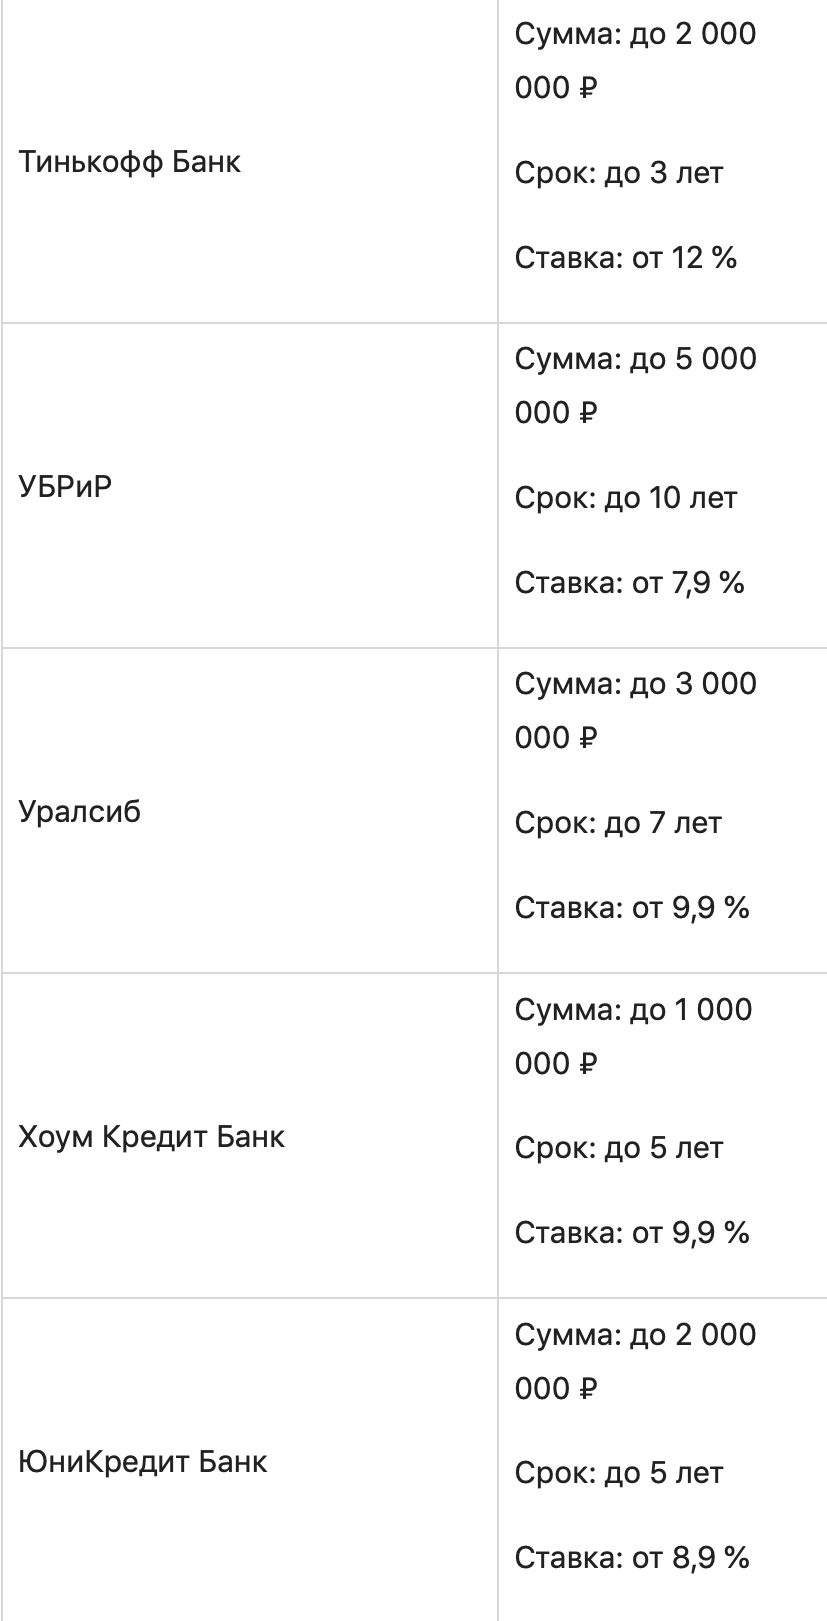Select ЮниКредит sum up to 2 000 000 ₽
The width and height of the screenshot is (827, 1621).
(635, 1361)
